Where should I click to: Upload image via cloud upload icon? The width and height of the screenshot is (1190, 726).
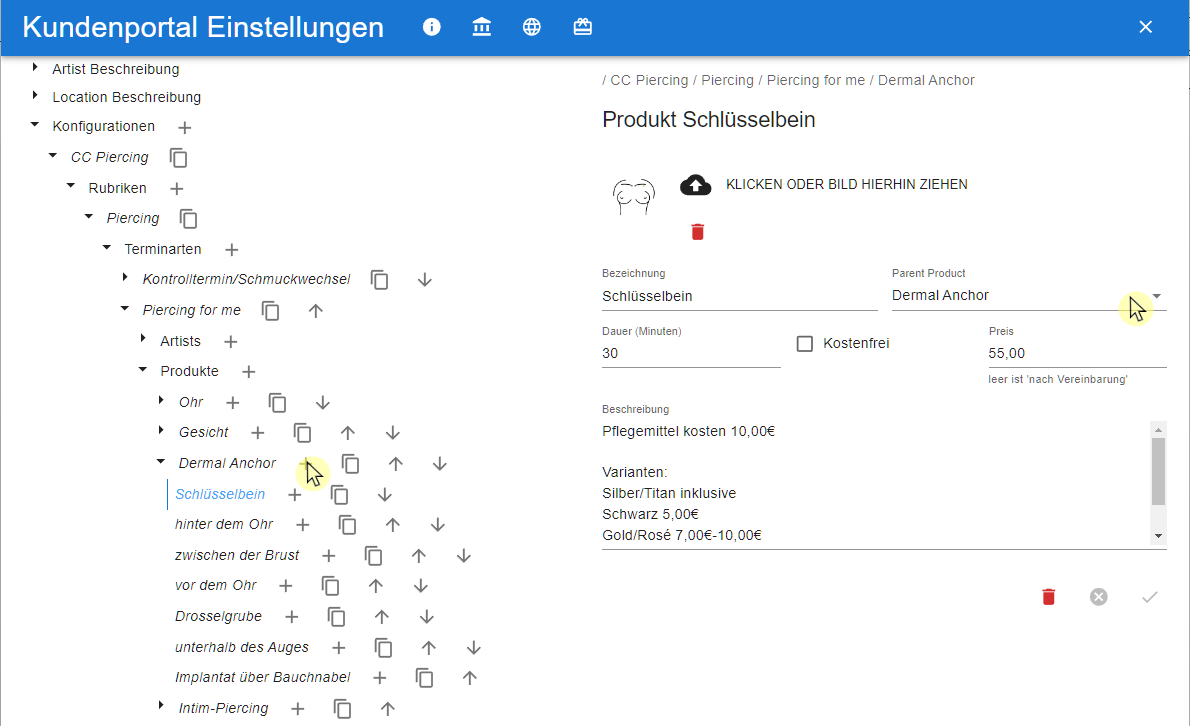coord(695,185)
